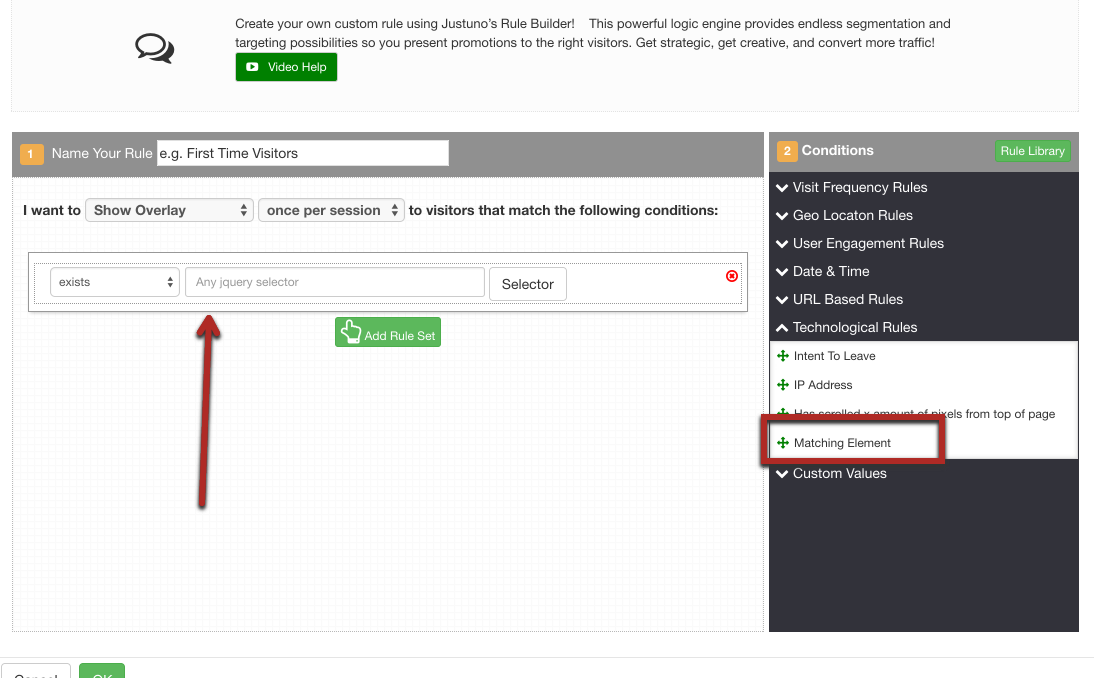Image resolution: width=1094 pixels, height=678 pixels.
Task: Click the hand icon on Add Rule Set
Action: [351, 333]
